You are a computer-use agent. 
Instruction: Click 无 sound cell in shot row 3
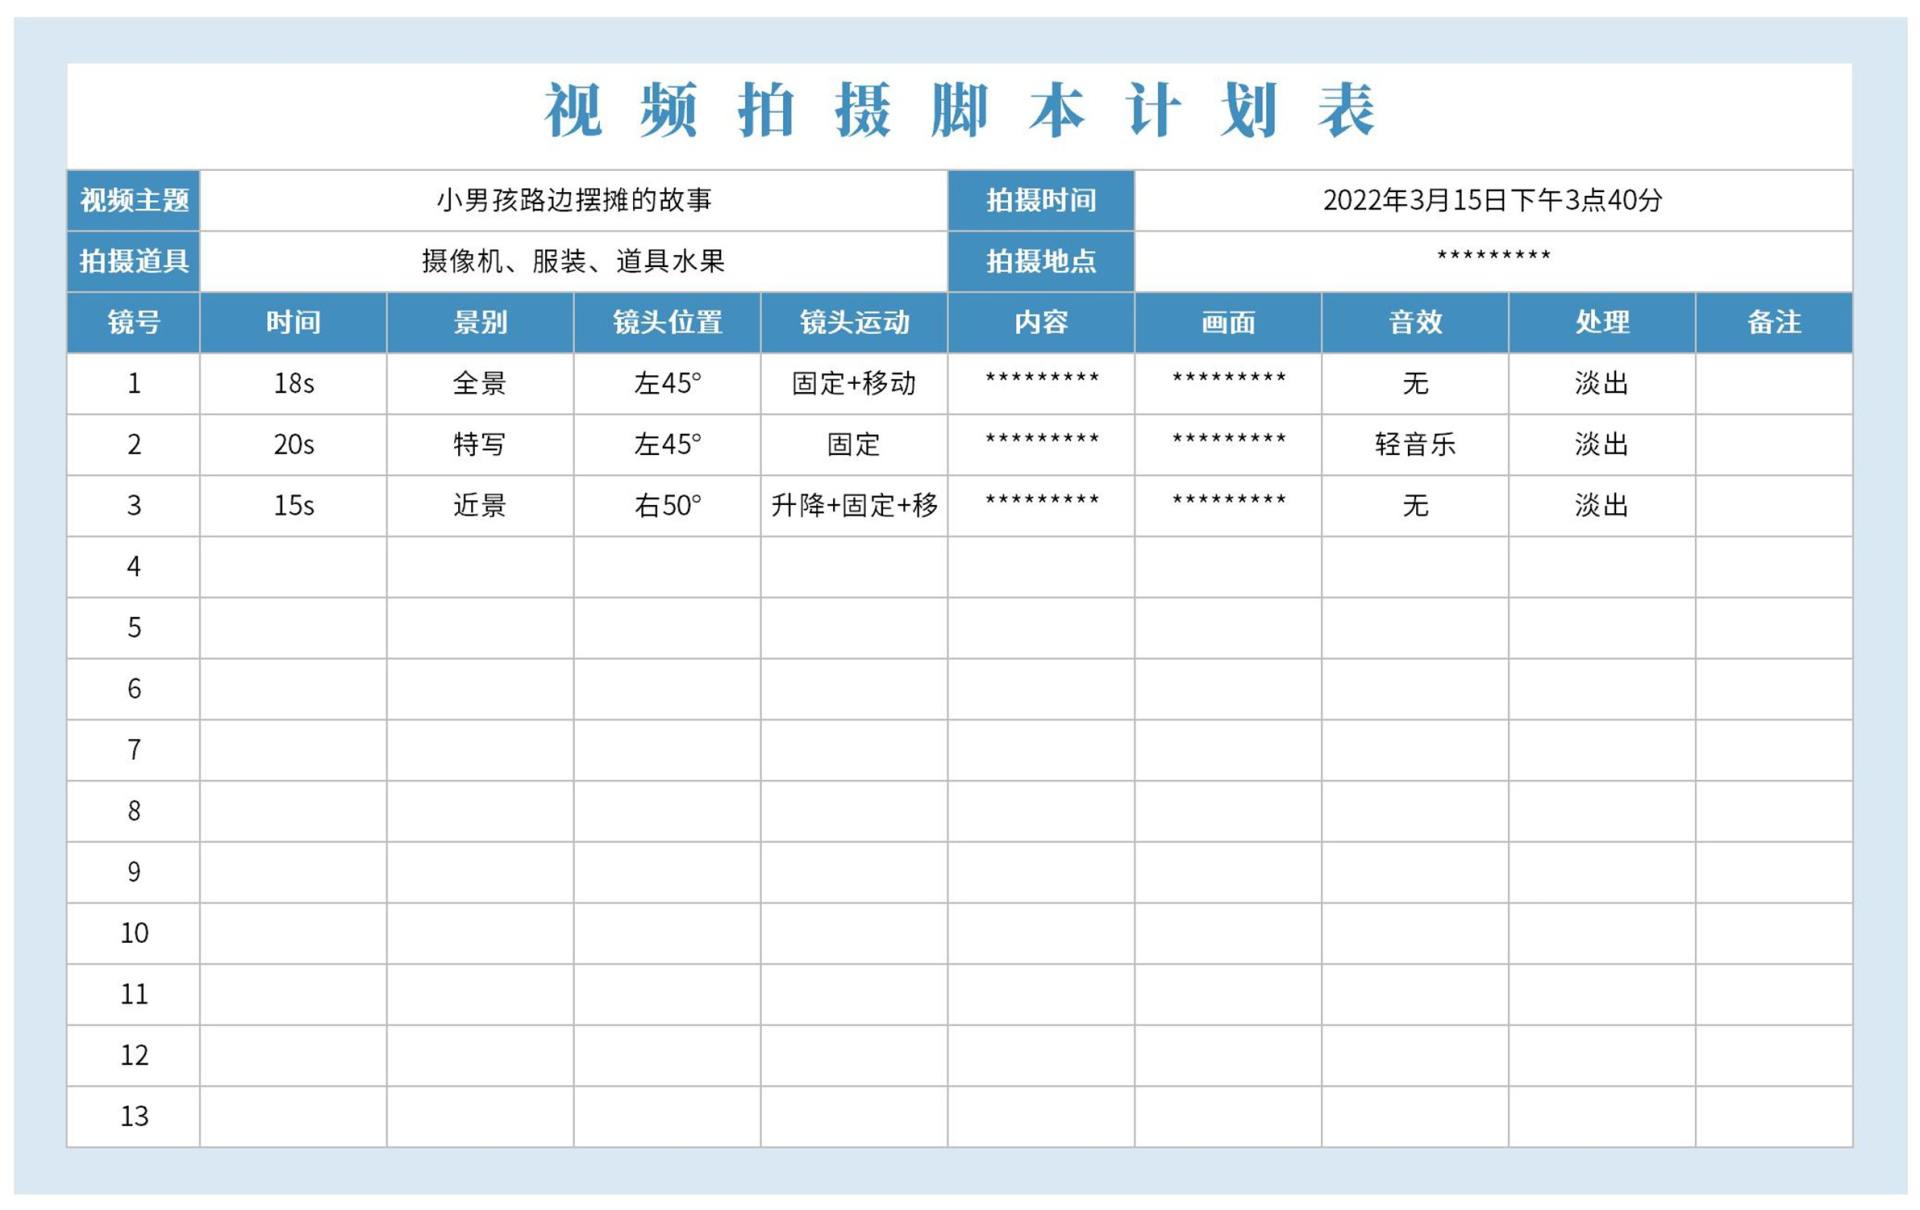(1415, 506)
